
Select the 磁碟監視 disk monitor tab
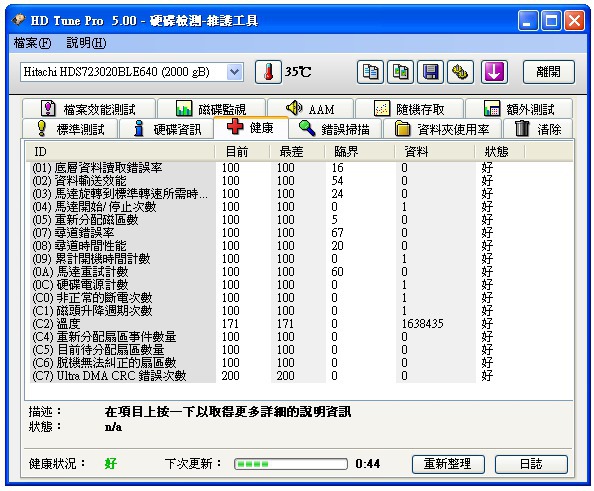coord(211,109)
